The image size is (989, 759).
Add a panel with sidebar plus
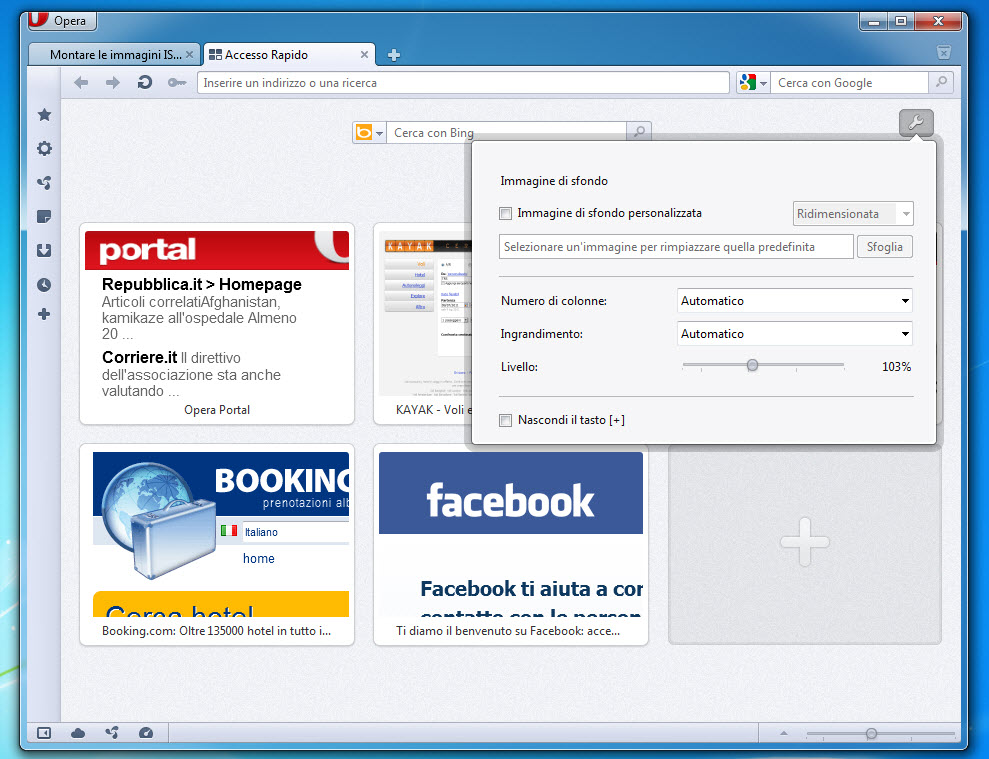[x=44, y=314]
